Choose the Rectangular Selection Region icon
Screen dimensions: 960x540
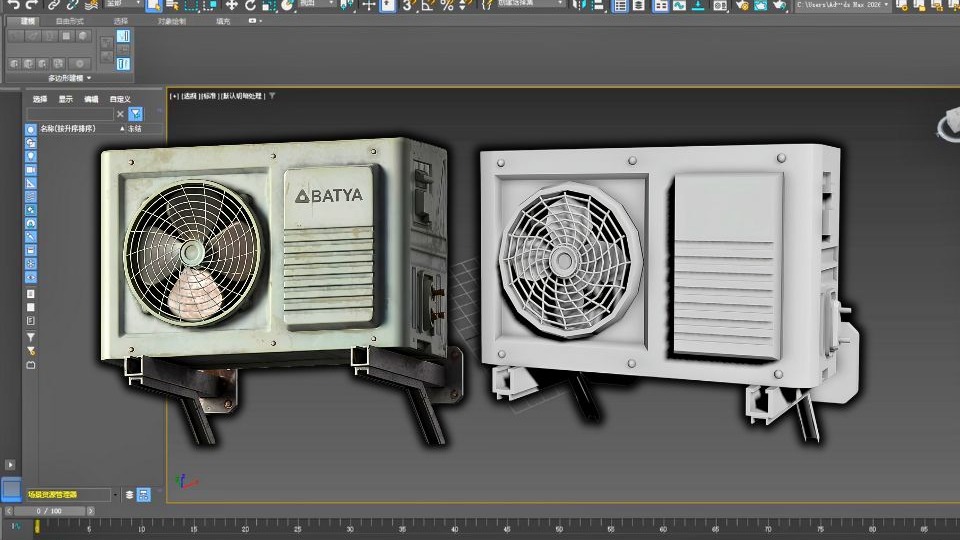[192, 5]
